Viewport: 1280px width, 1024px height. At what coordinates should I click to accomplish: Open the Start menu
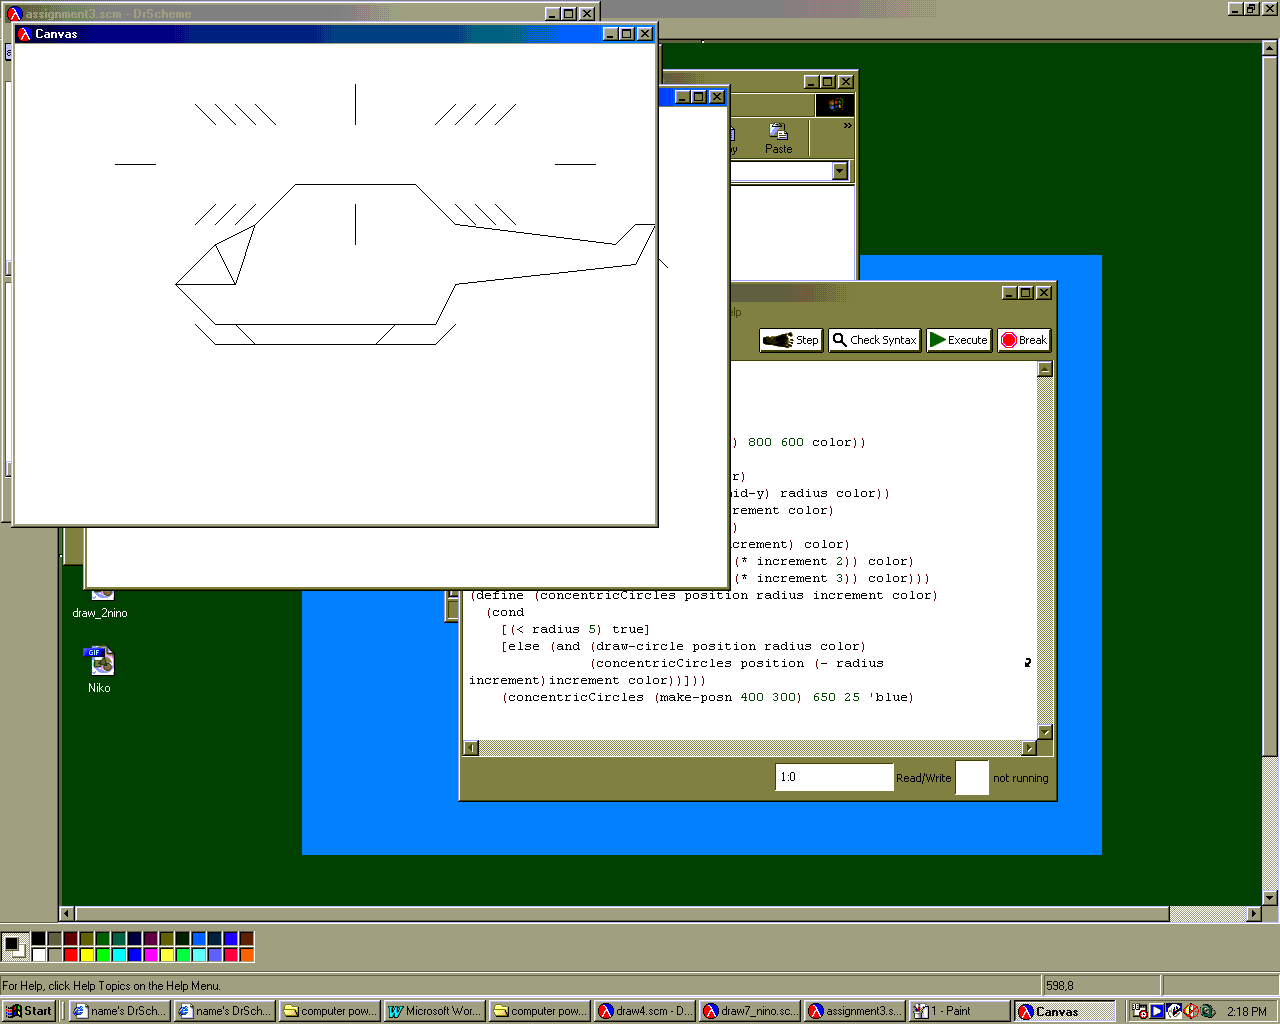tap(29, 1011)
